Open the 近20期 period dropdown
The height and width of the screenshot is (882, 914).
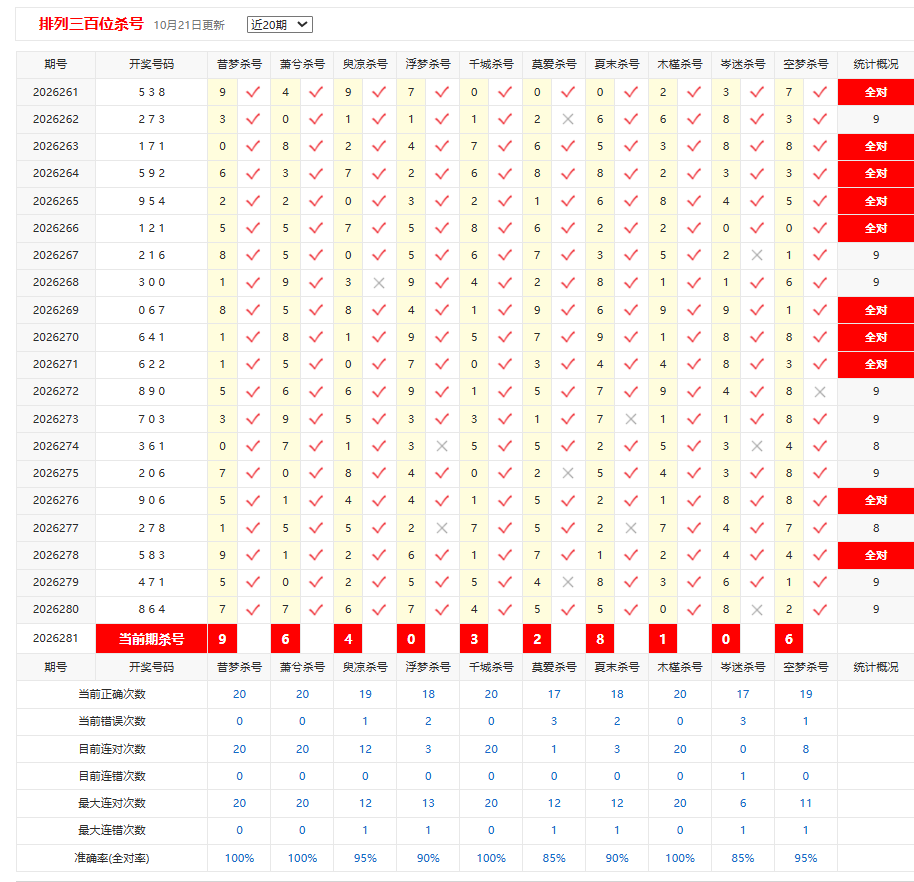(x=280, y=24)
